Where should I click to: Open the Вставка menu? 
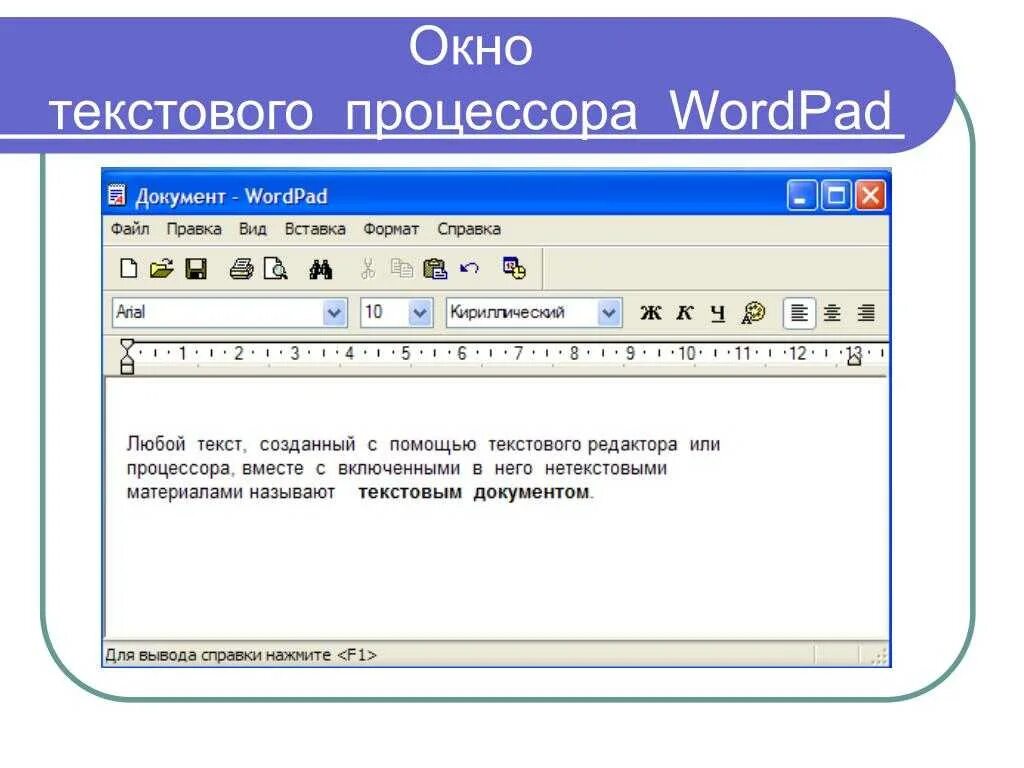click(x=315, y=229)
